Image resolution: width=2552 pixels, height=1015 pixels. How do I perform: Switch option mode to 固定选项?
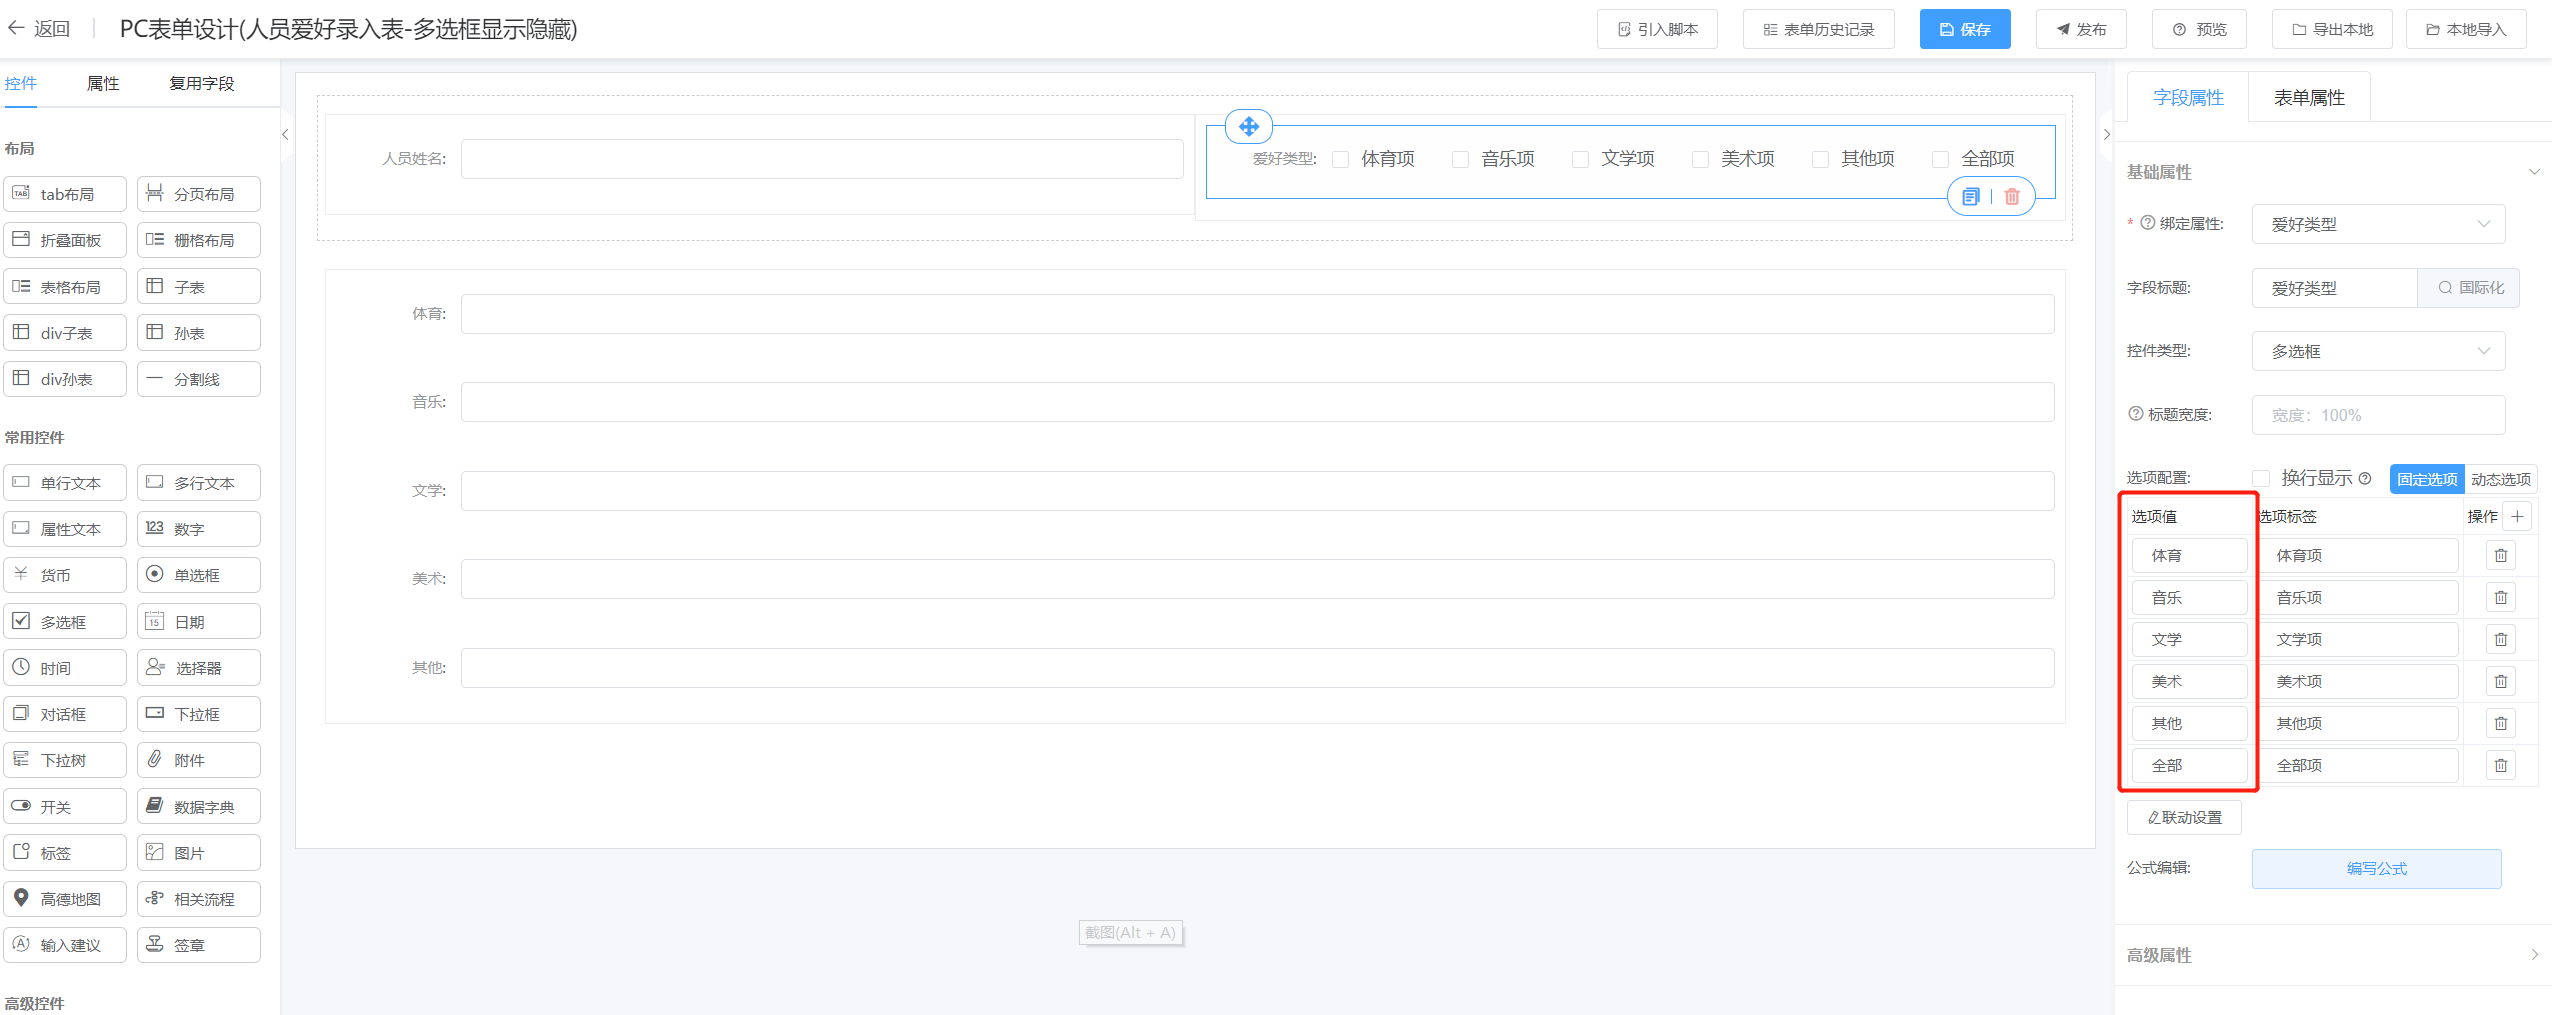click(x=2427, y=479)
